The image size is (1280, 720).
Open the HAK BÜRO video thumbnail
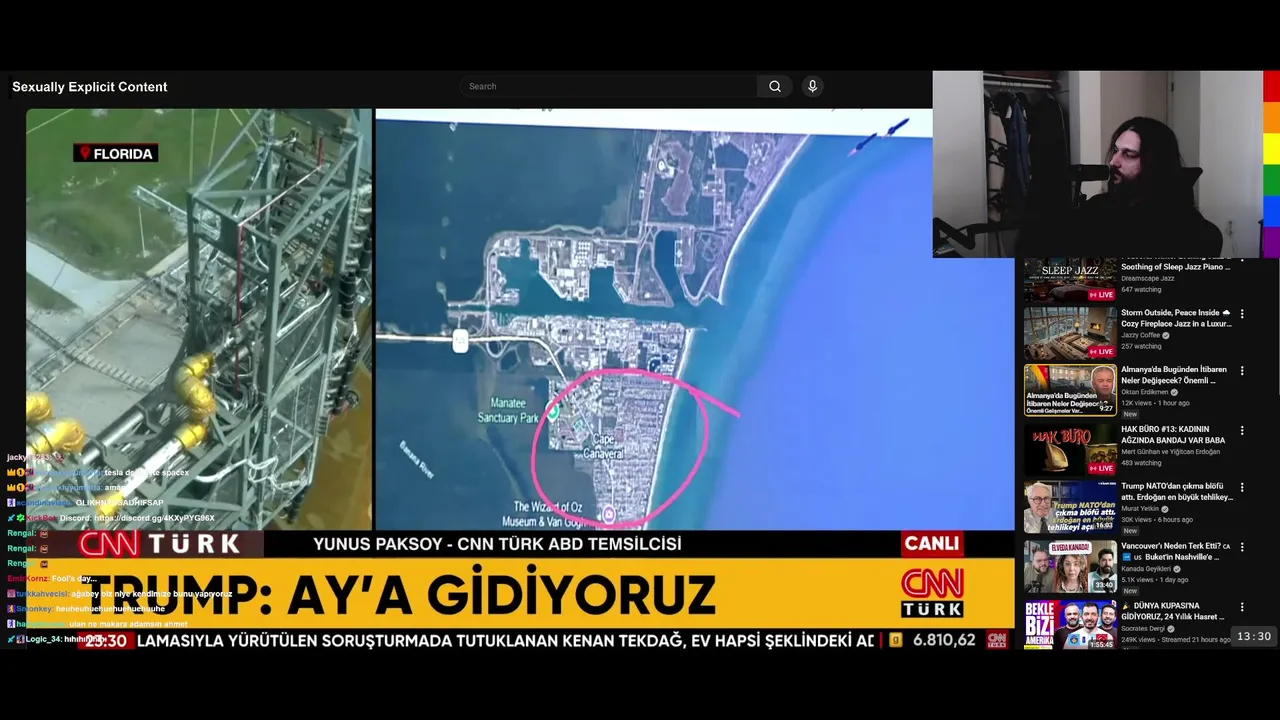coord(1070,449)
